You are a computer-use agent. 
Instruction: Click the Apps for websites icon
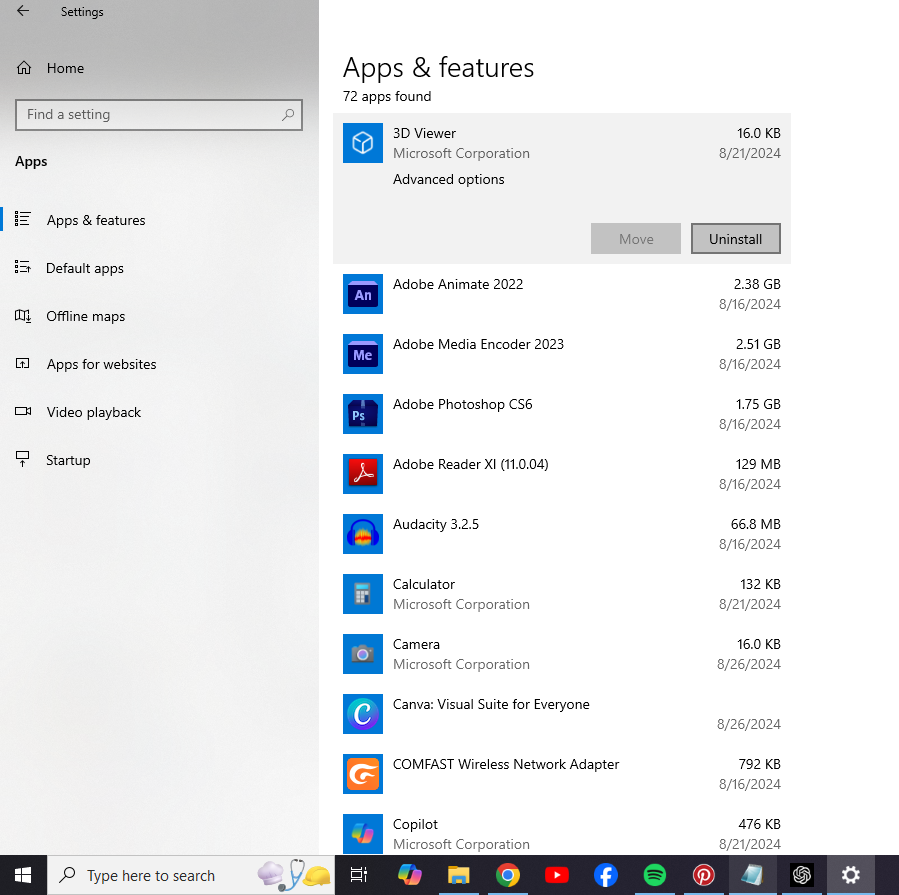[x=22, y=364]
